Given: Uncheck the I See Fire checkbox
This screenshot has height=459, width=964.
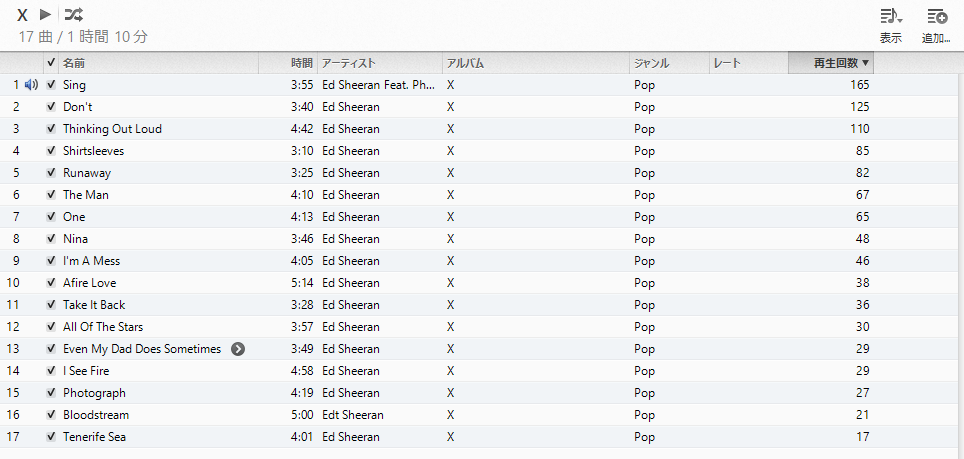Looking at the screenshot, I should tap(51, 371).
